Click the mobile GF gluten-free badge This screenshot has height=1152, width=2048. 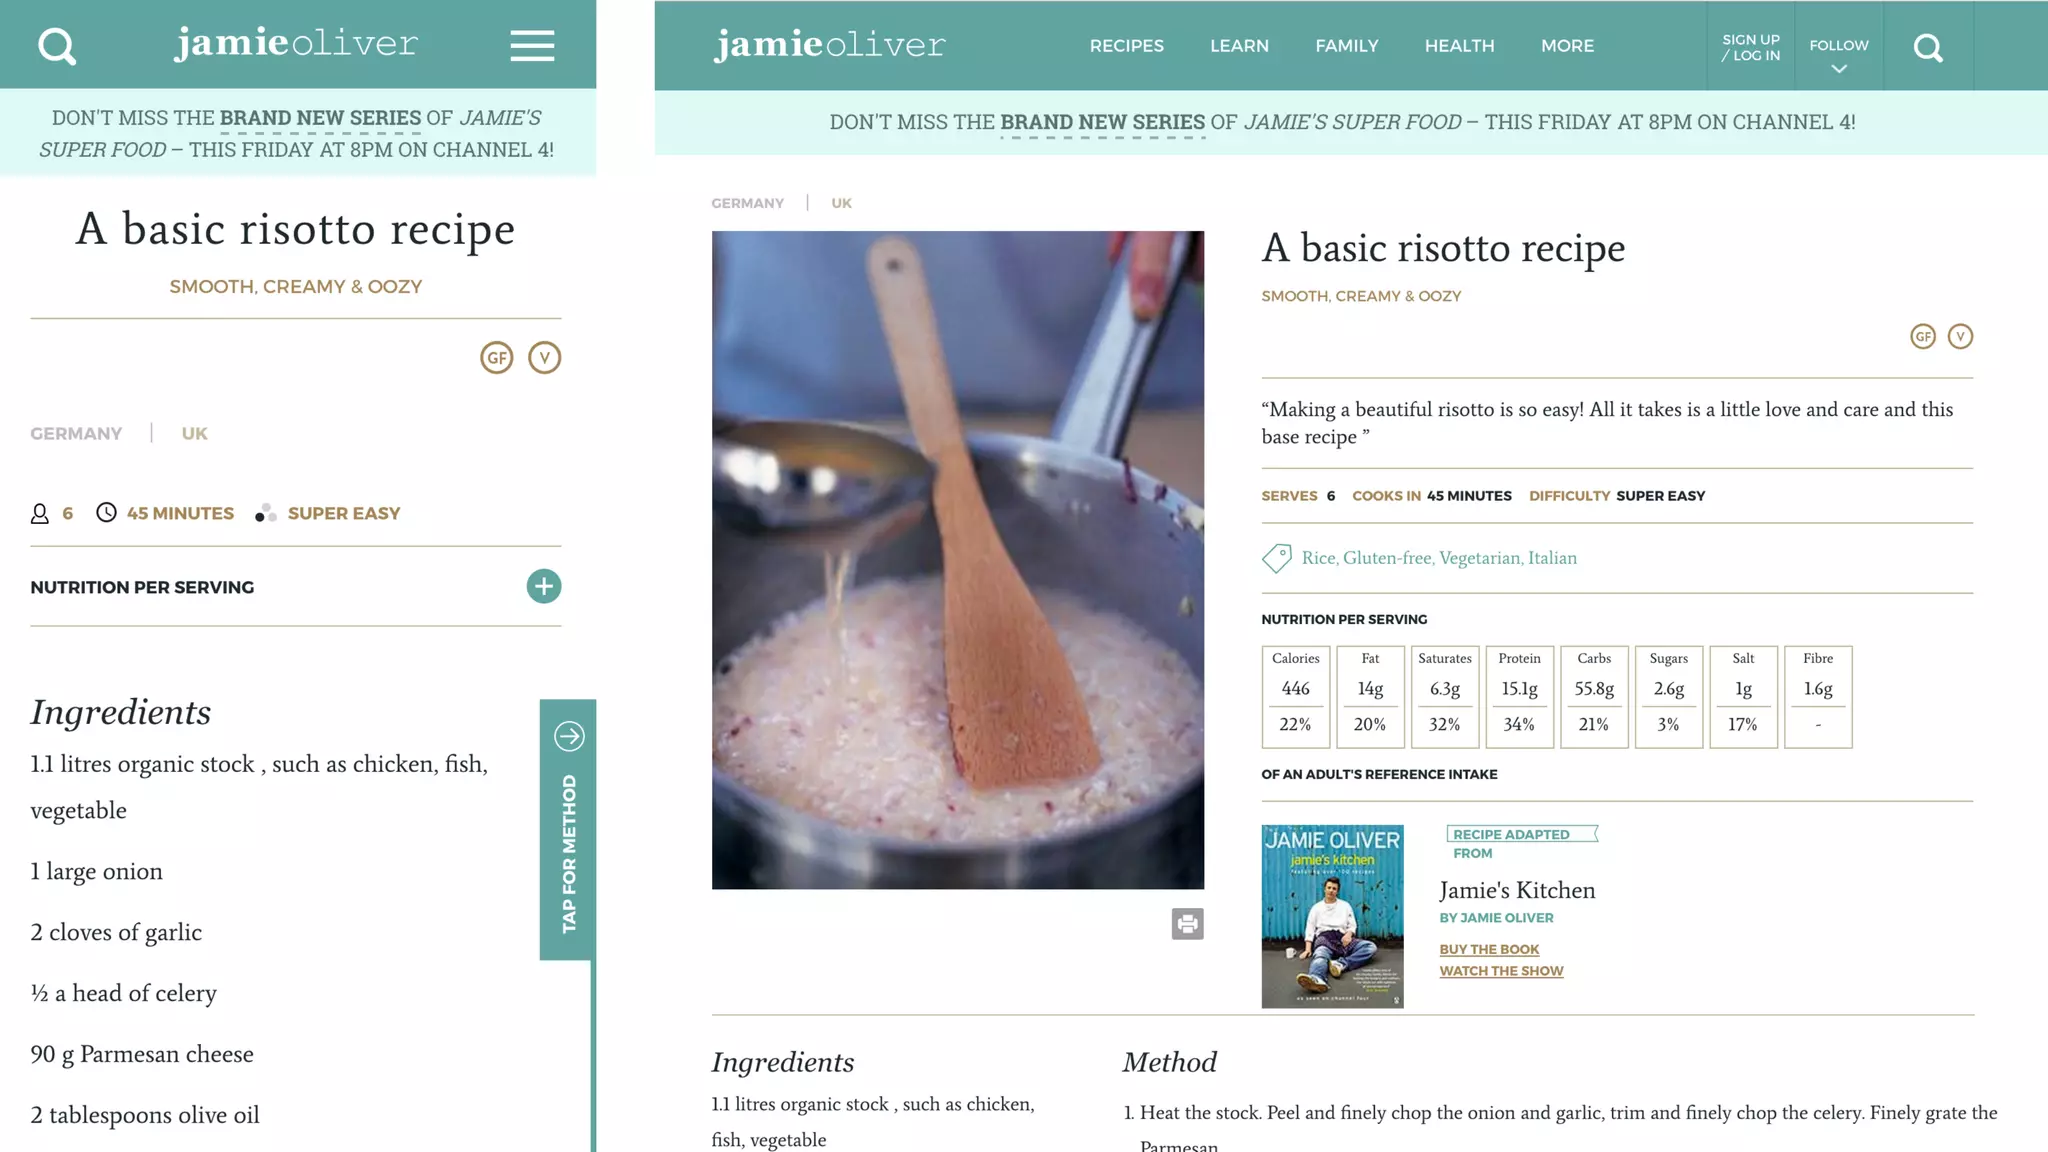[x=497, y=358]
